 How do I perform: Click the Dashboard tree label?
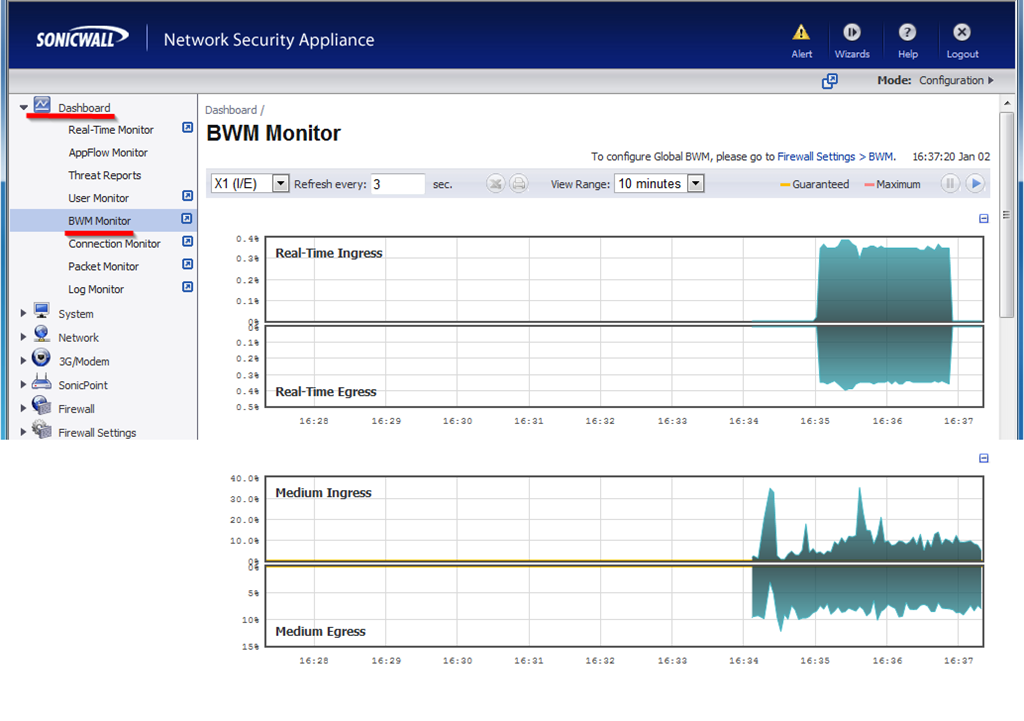(84, 108)
